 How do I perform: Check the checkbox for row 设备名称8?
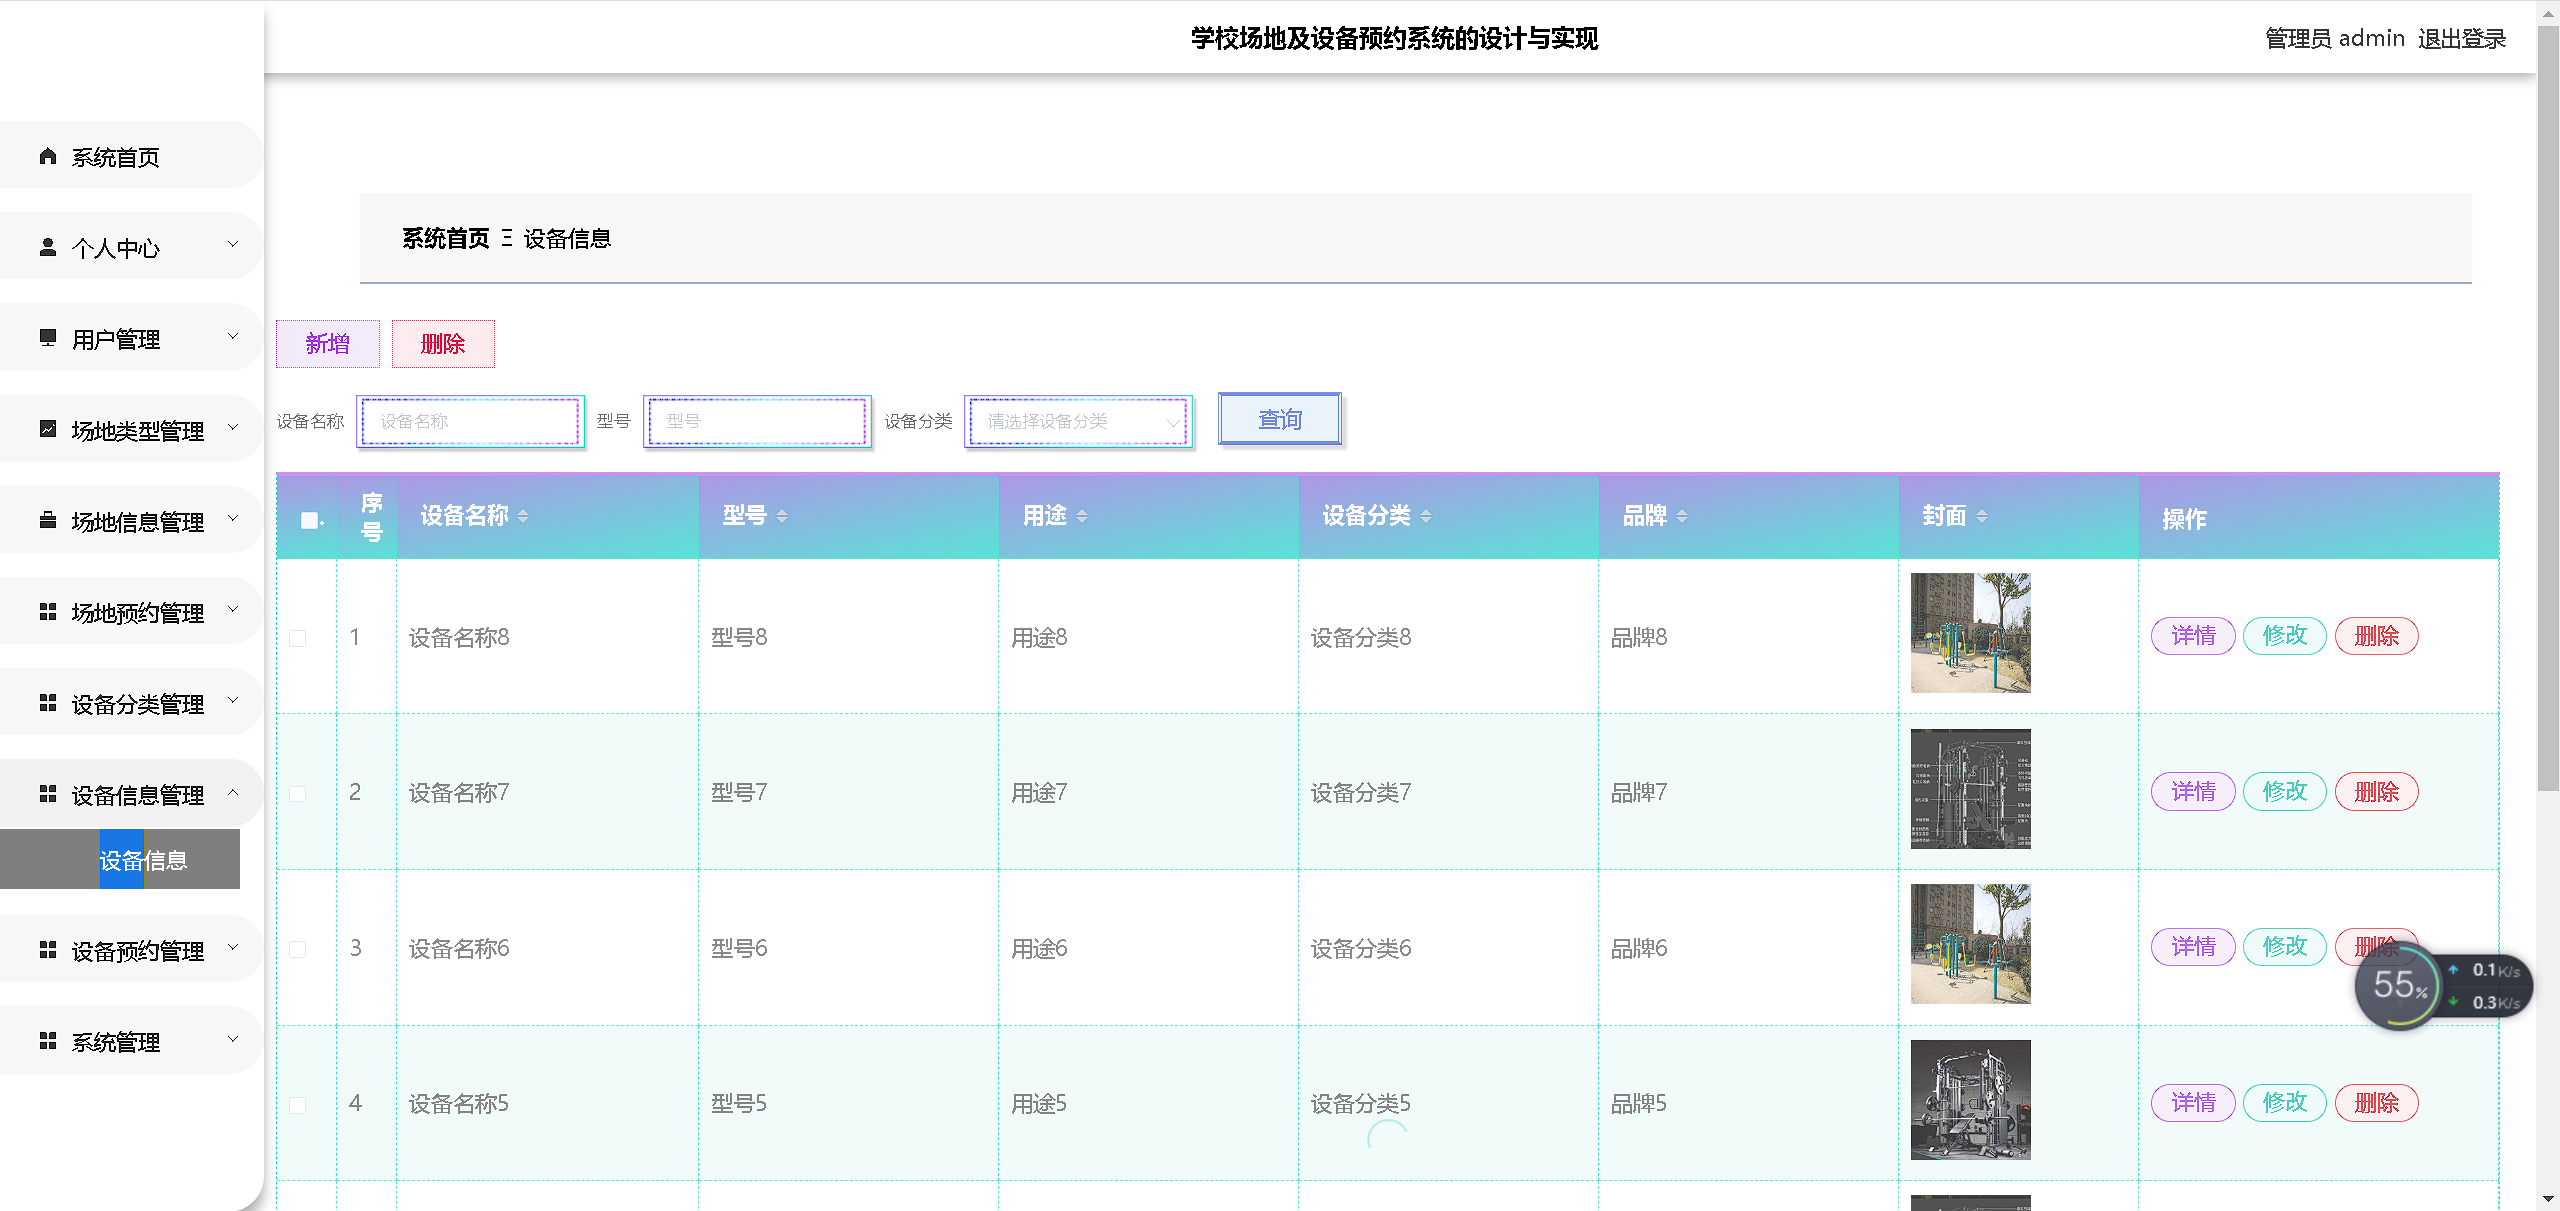[297, 638]
